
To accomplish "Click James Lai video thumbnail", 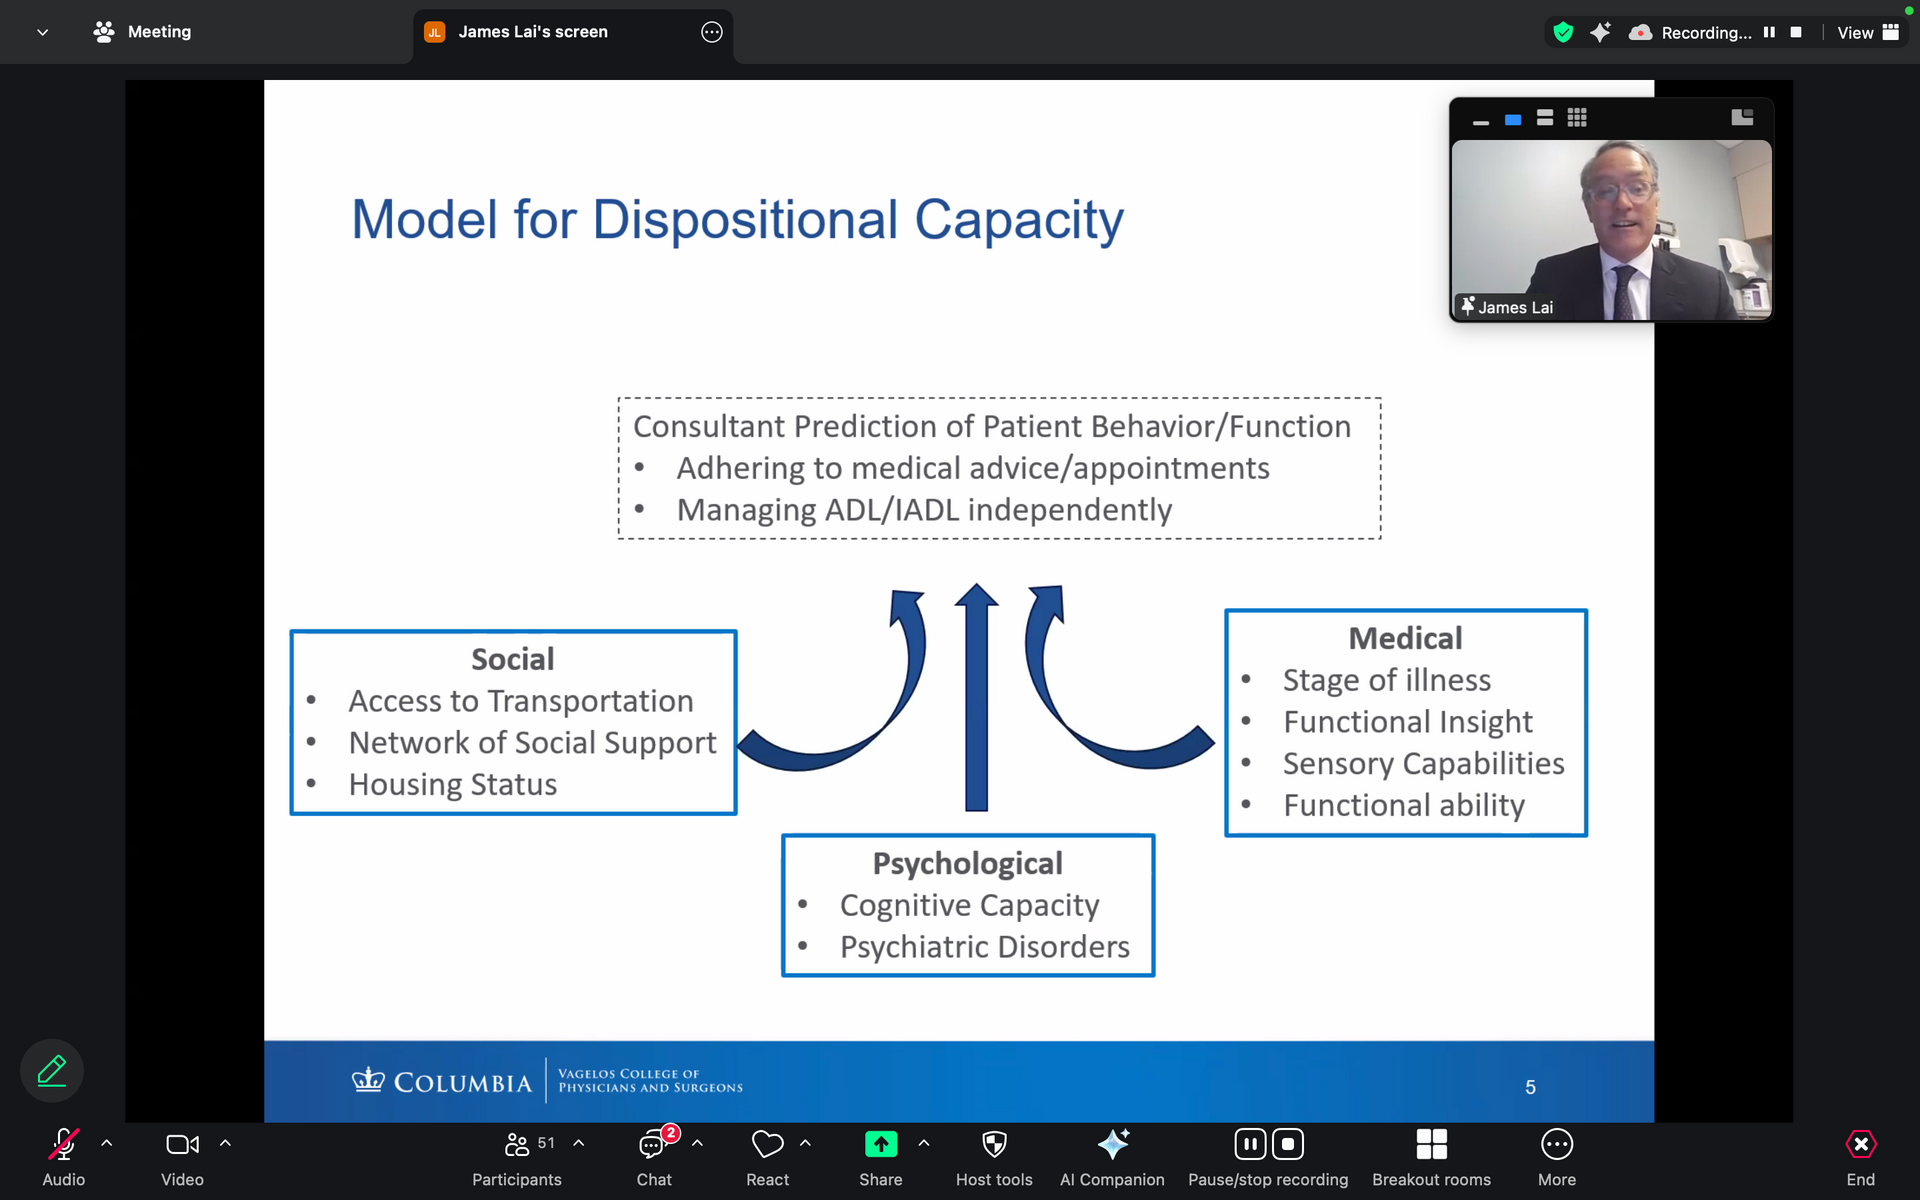I will pos(1610,230).
